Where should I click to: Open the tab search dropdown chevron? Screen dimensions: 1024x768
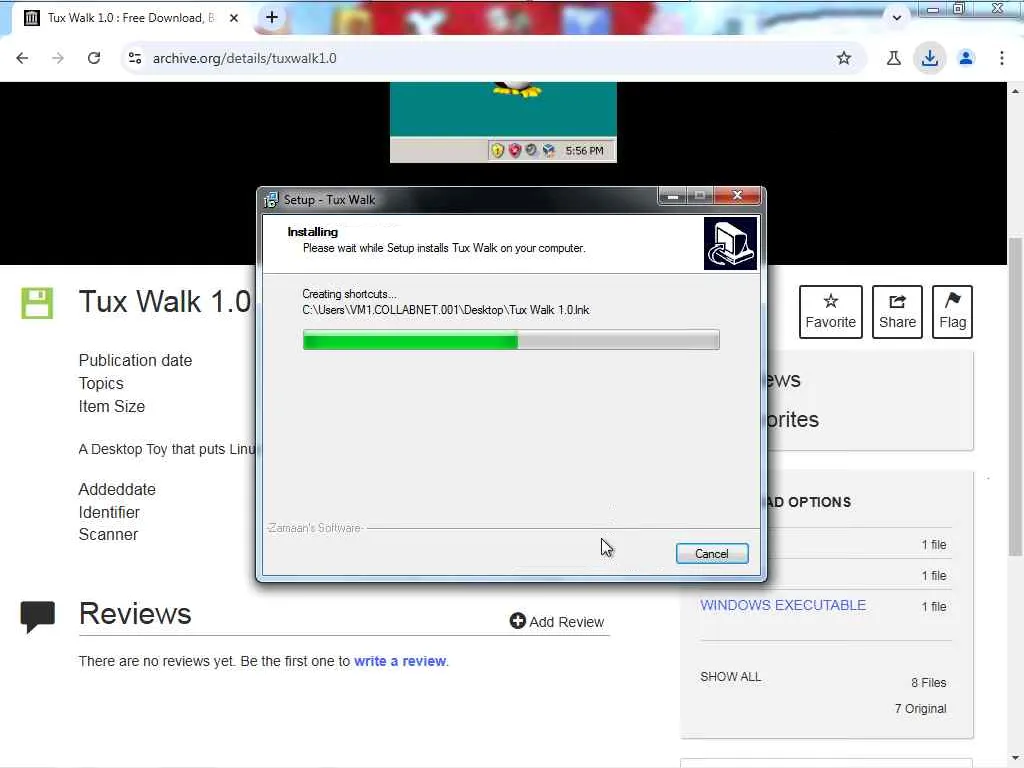tap(897, 18)
